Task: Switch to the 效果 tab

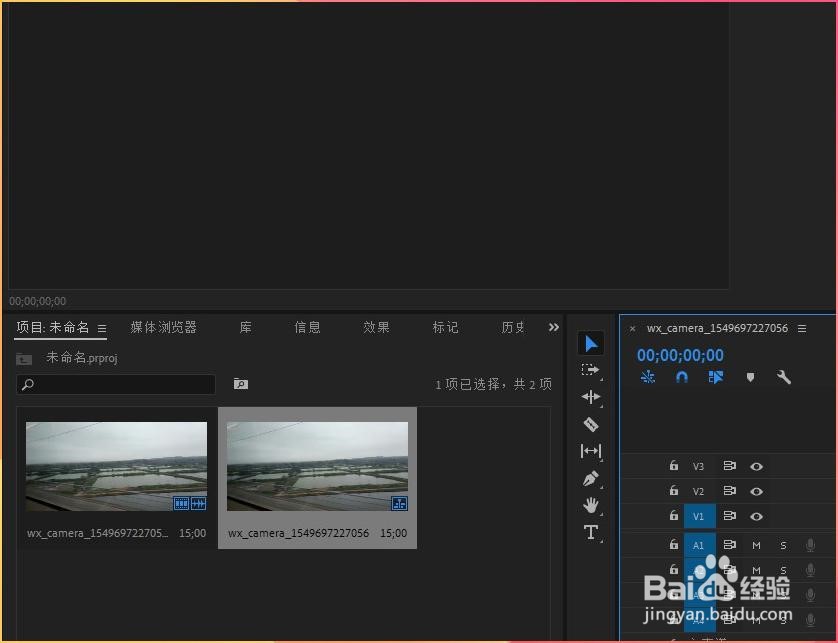Action: coord(376,327)
